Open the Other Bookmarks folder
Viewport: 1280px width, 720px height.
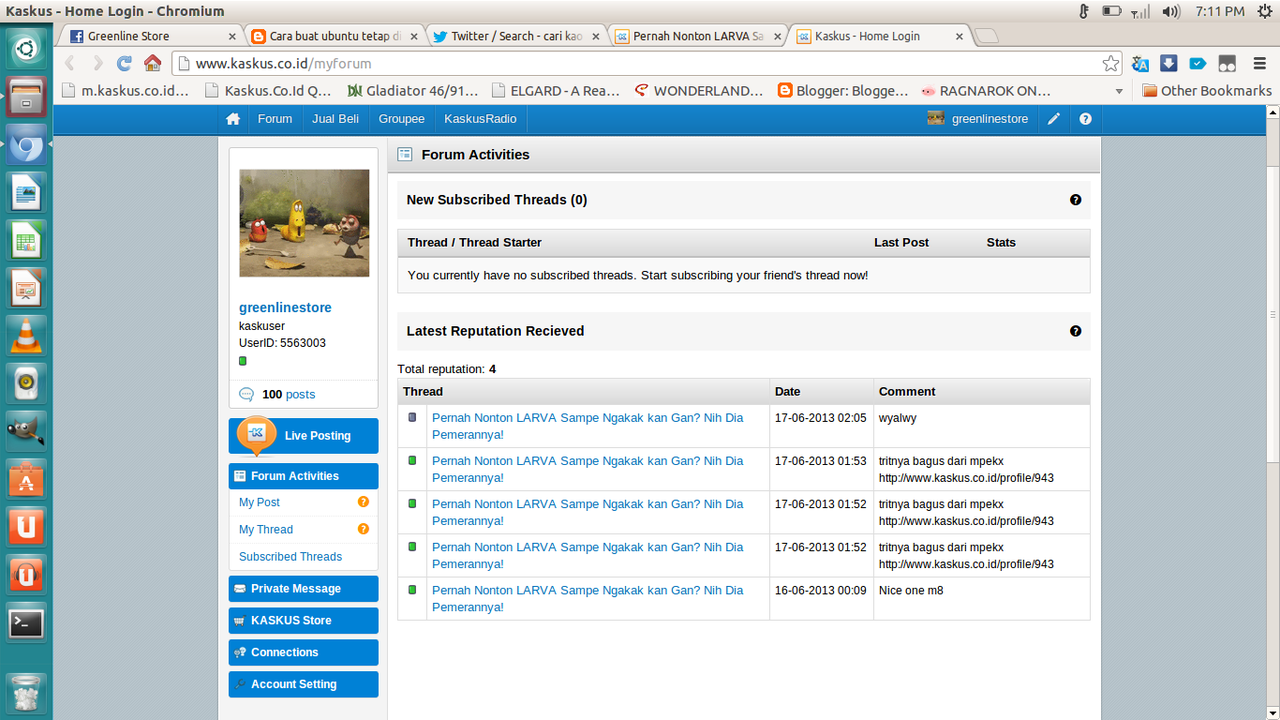tap(1207, 91)
